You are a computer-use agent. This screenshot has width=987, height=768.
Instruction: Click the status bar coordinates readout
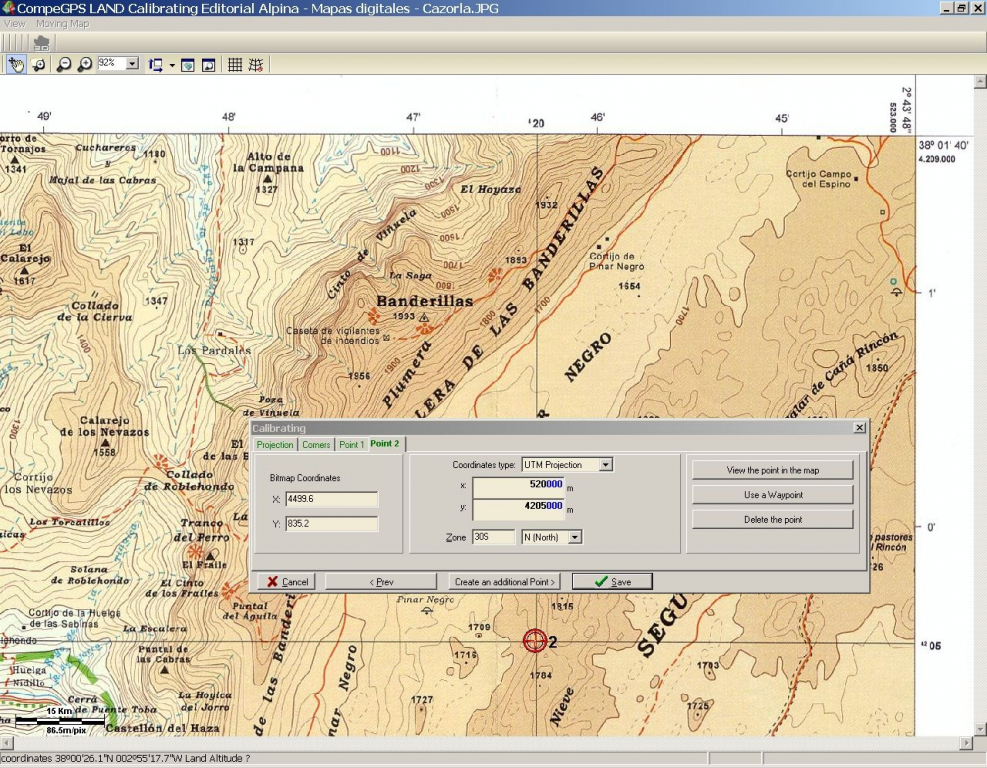tap(125, 759)
